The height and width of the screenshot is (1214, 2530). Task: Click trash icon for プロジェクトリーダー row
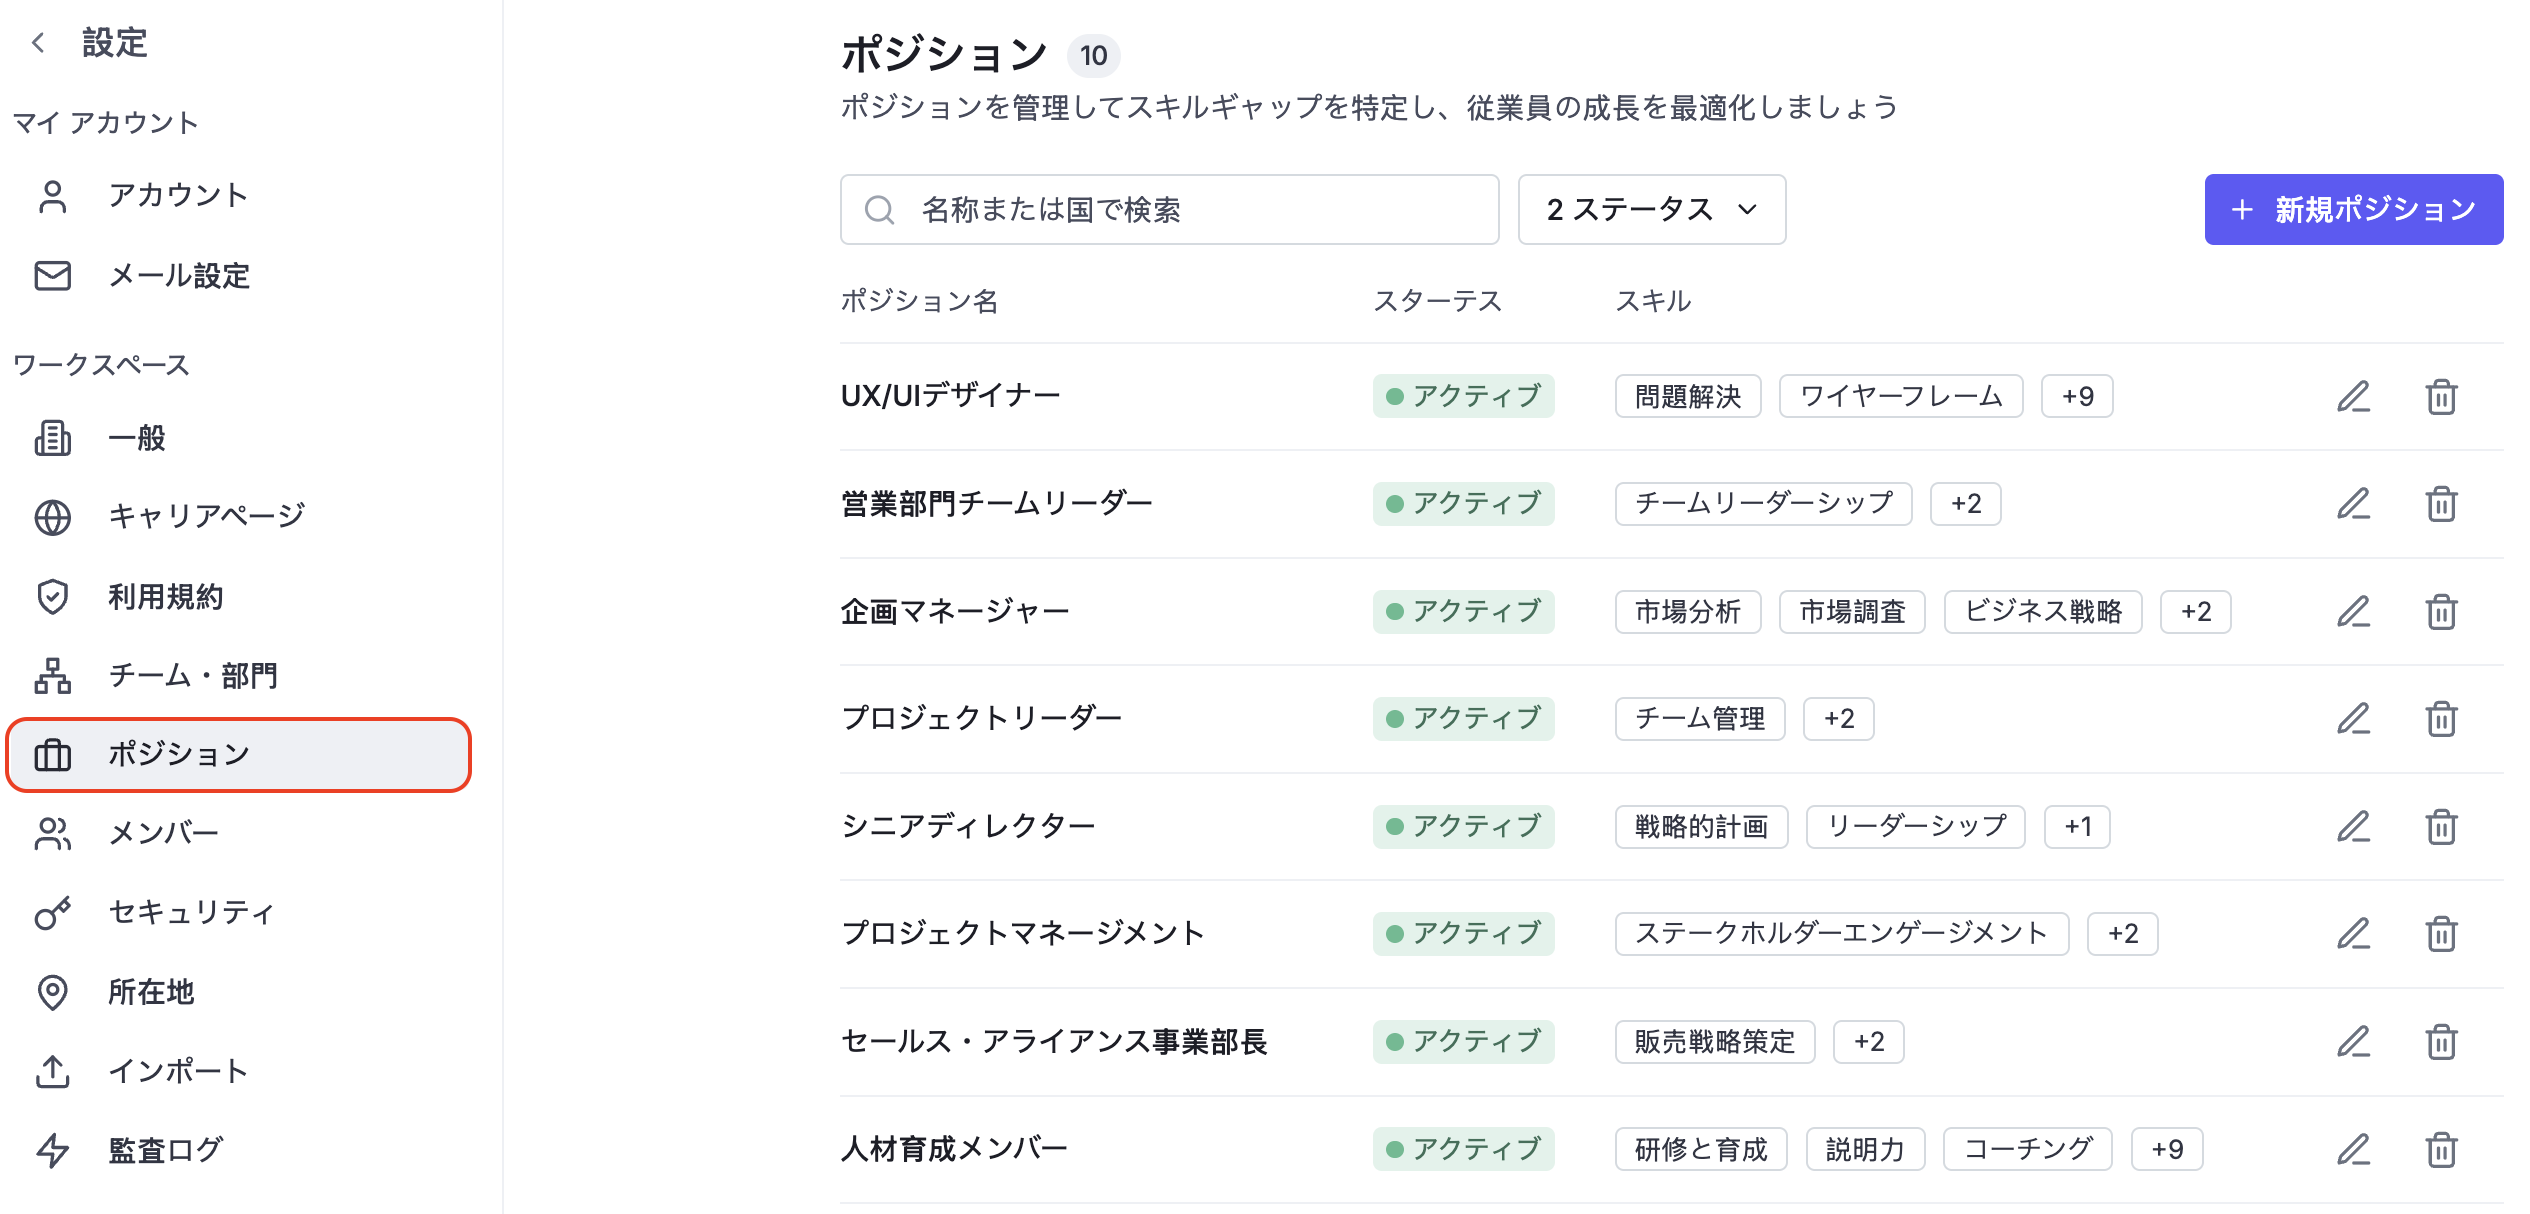click(2441, 719)
